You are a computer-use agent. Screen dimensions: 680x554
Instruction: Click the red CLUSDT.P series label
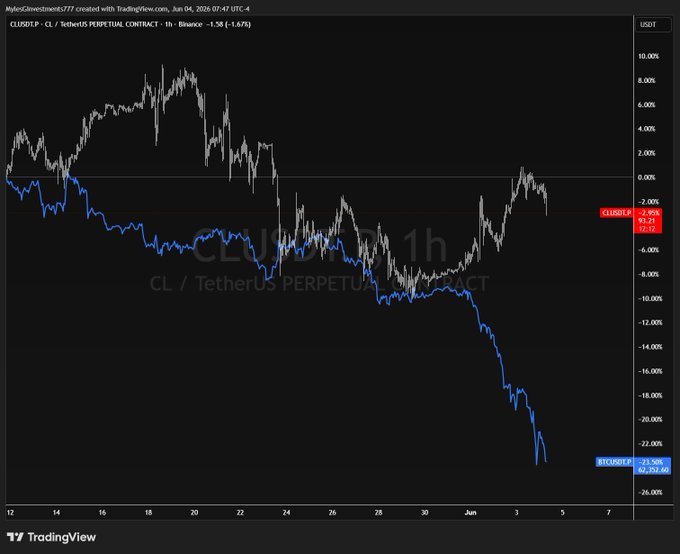617,213
